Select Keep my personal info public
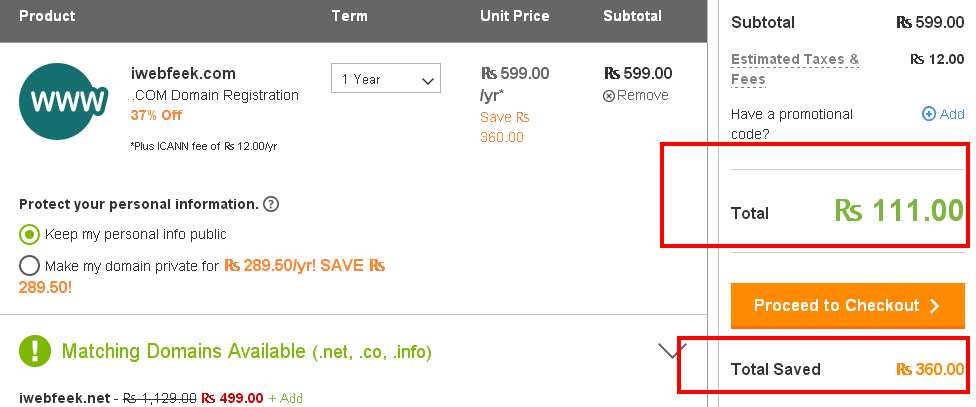The image size is (976, 407). [x=30, y=235]
